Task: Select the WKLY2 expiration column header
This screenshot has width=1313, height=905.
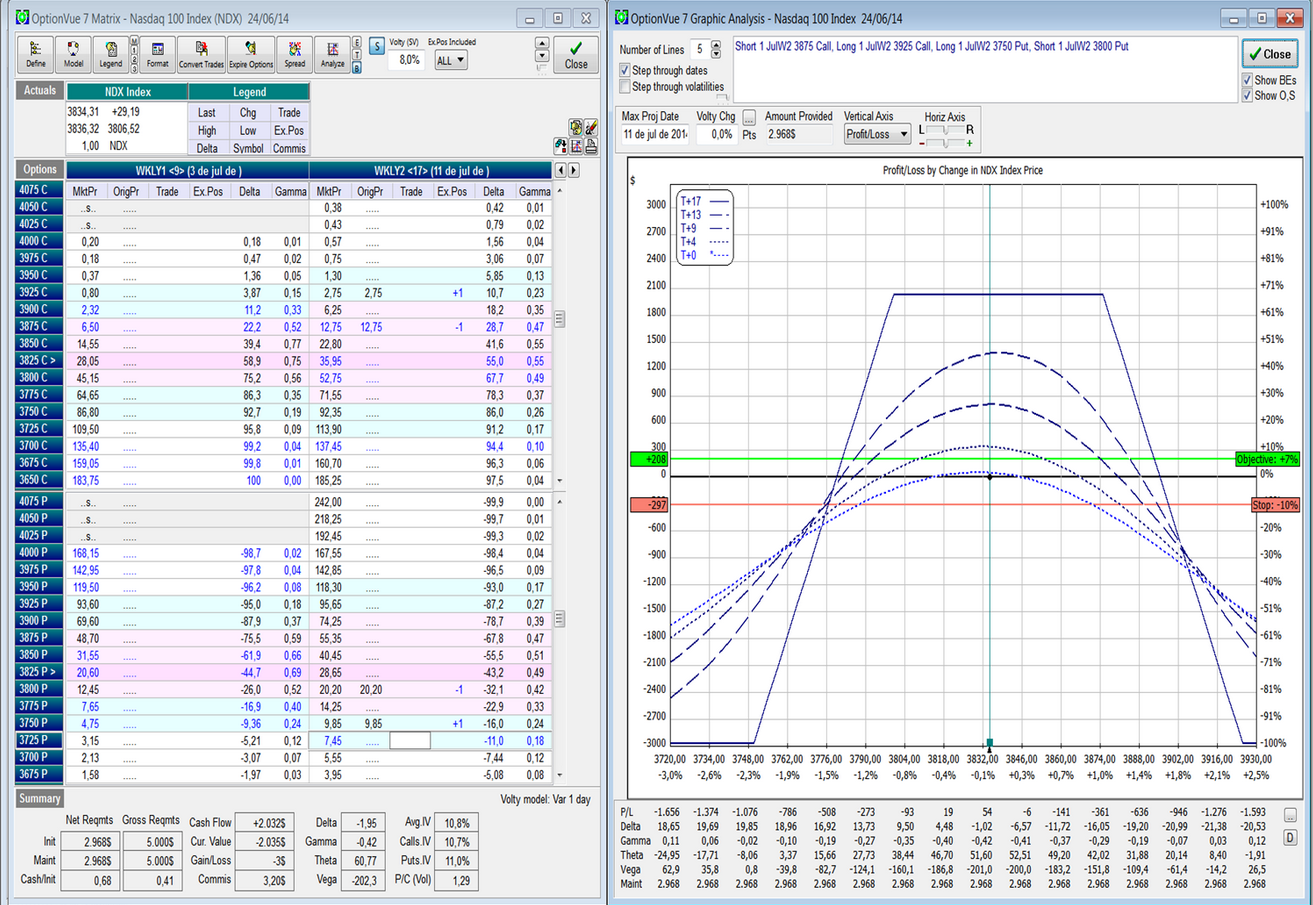Action: tap(431, 170)
